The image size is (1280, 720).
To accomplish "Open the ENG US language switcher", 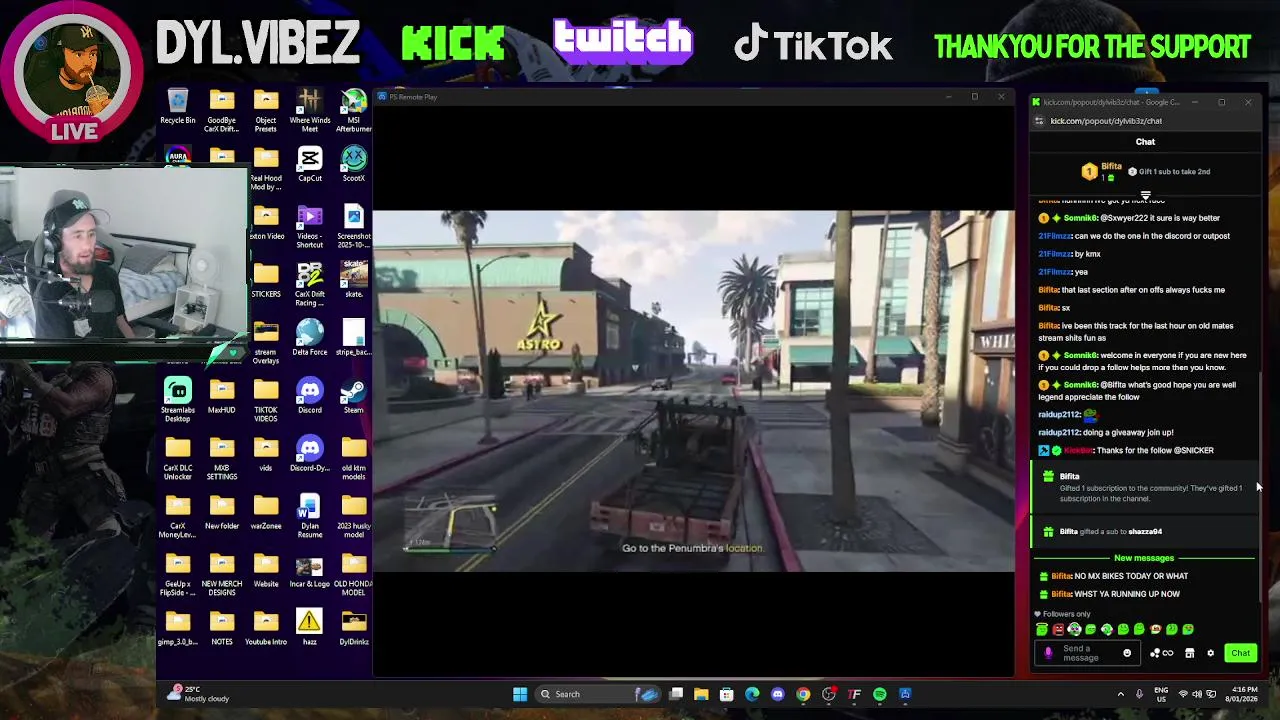I will click(1161, 694).
